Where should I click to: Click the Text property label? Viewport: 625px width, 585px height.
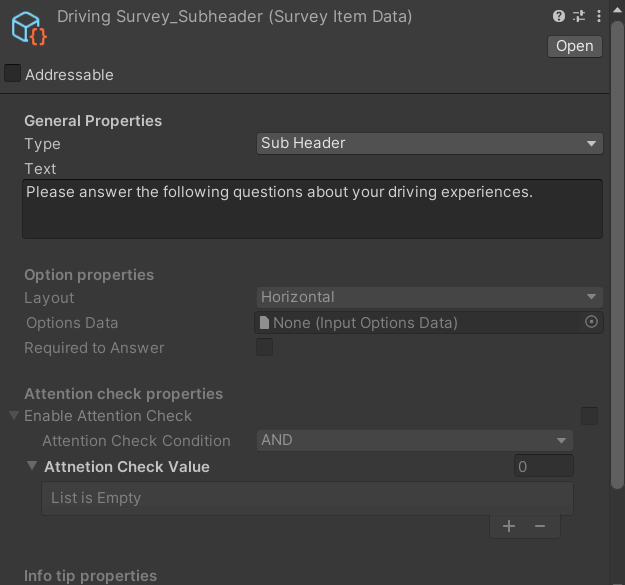pyautogui.click(x=40, y=169)
